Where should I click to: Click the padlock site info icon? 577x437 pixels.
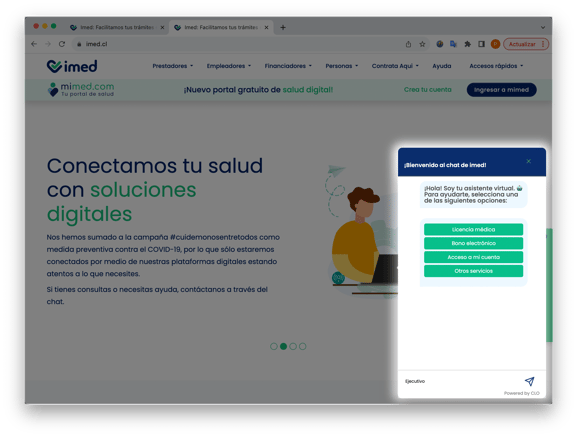point(79,44)
